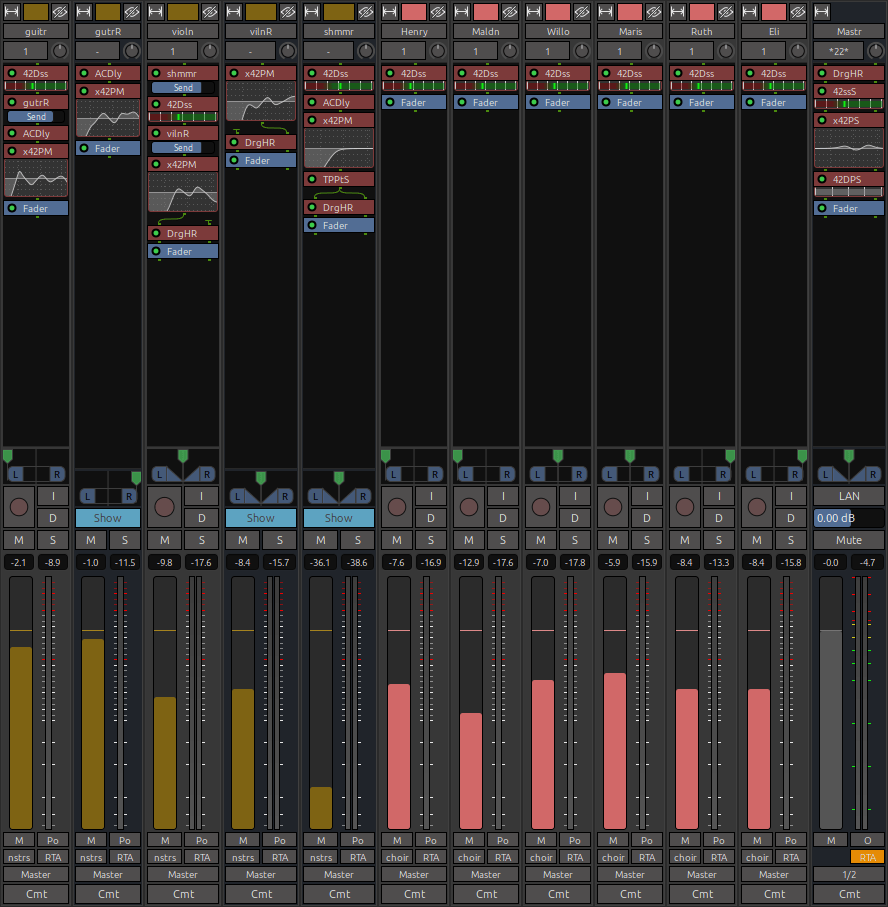This screenshot has width=888, height=907.
Task: Open the x42PM EQ graph on gutrR
Action: coord(108,118)
